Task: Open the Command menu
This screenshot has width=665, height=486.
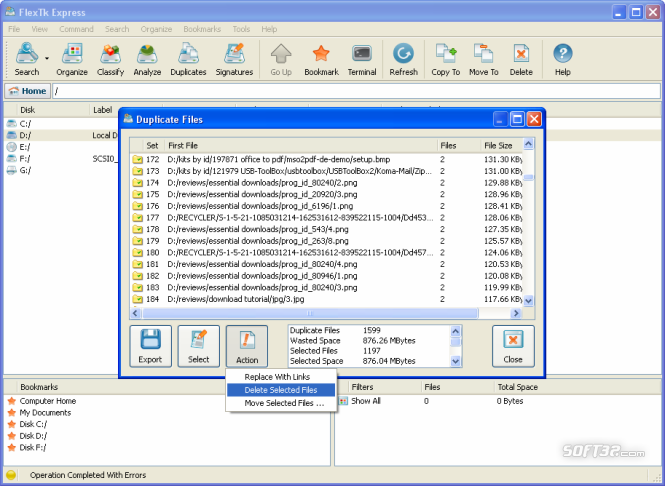Action: 76,29
